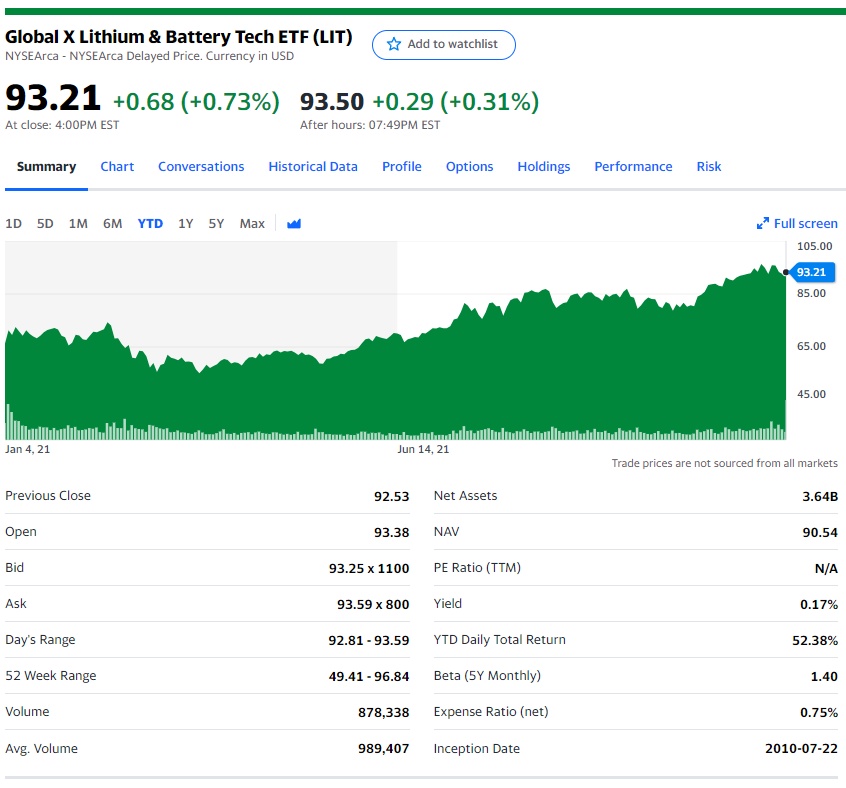
Task: Click the Yield value 0.17%
Action: coord(819,605)
